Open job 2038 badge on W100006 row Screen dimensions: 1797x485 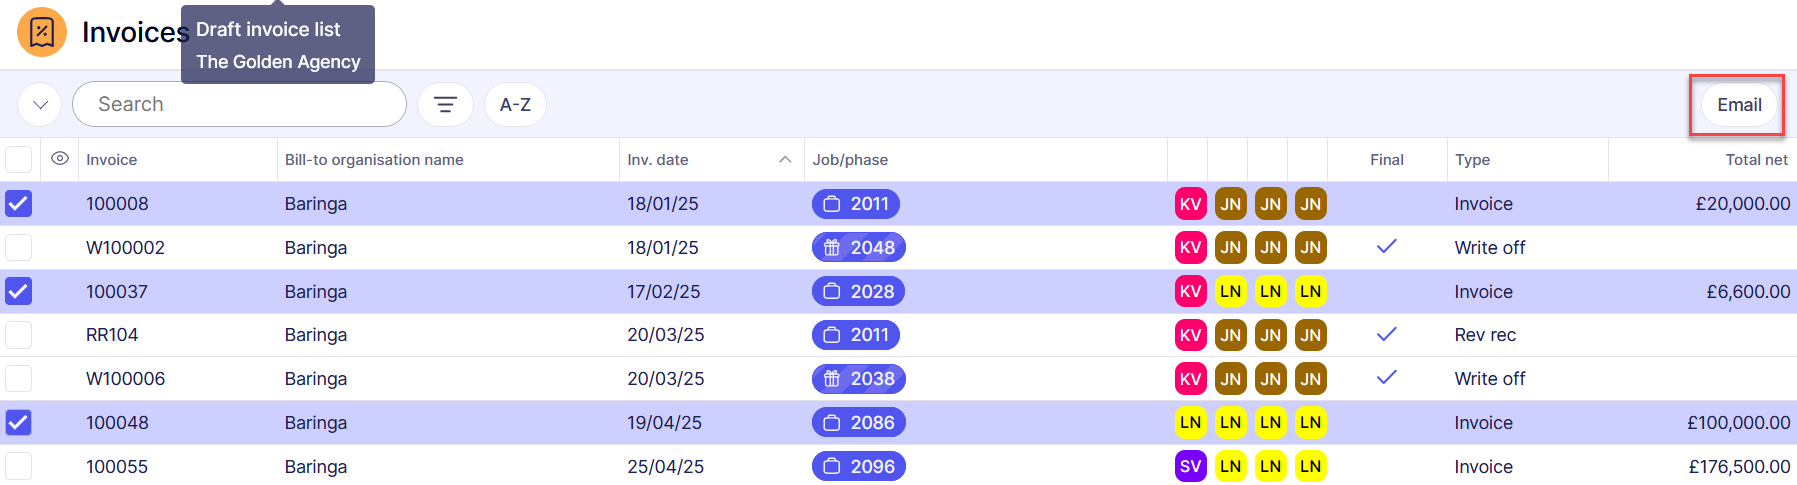point(858,379)
